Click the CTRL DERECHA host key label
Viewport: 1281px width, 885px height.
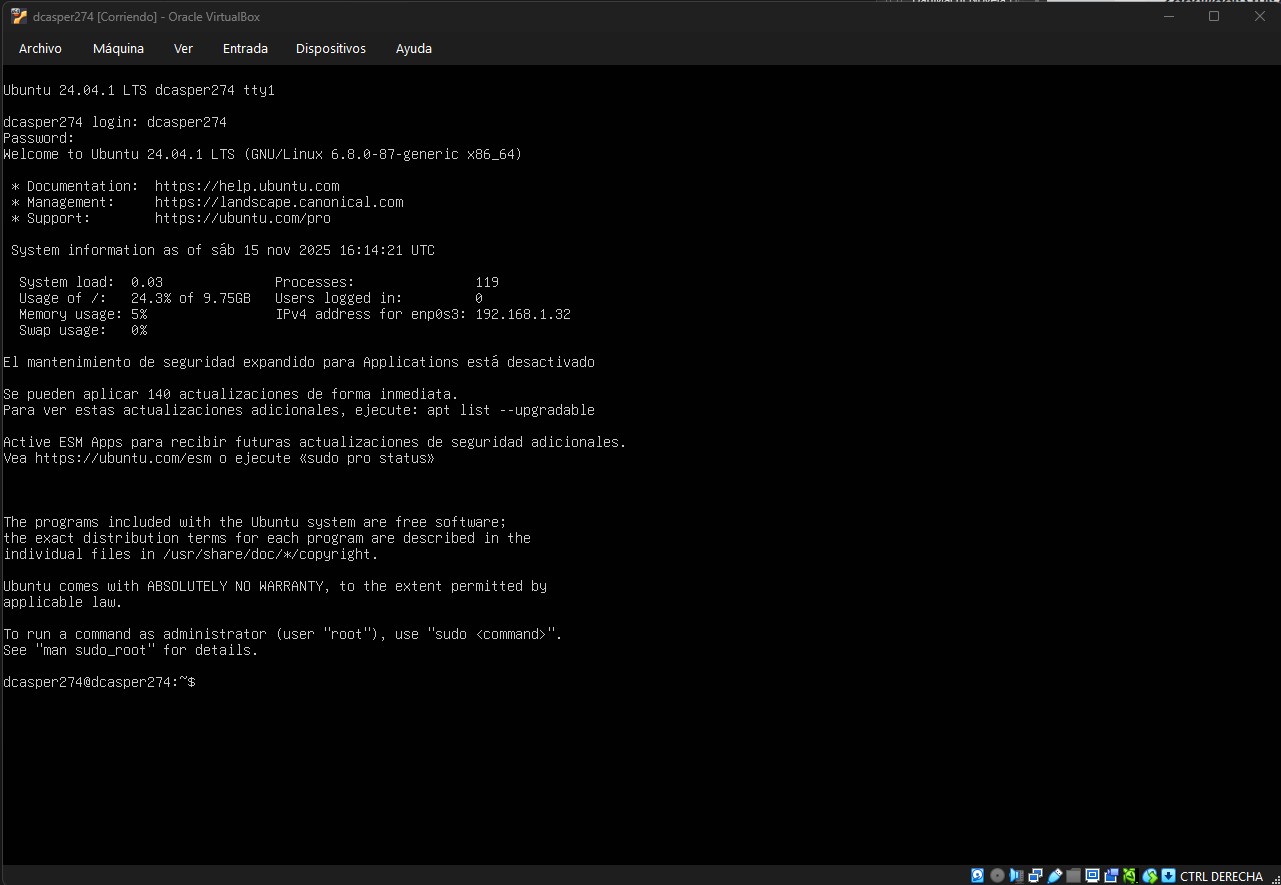(1221, 877)
